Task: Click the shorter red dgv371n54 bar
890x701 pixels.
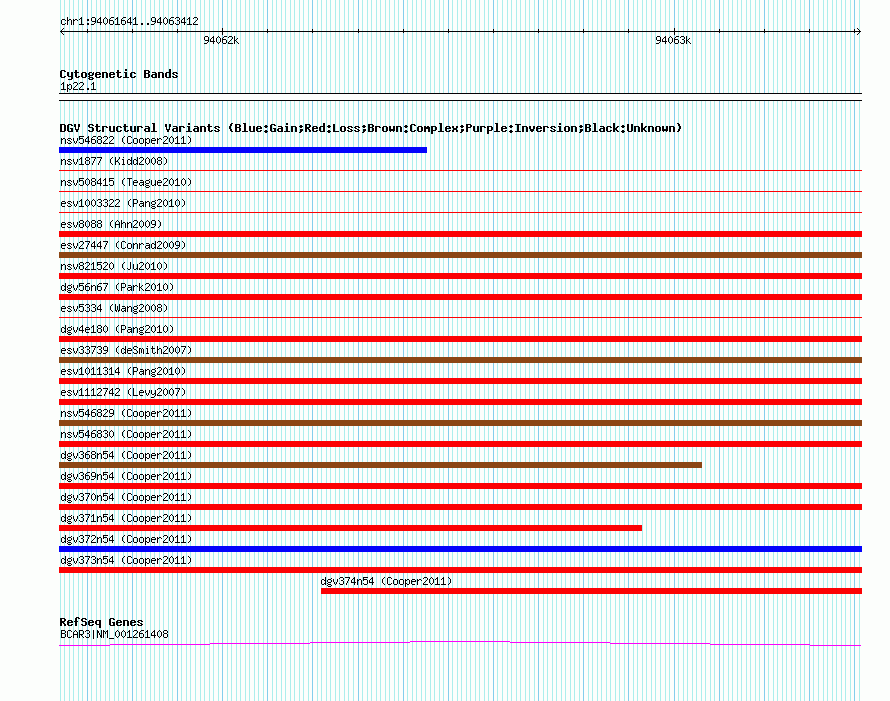Action: (x=350, y=528)
